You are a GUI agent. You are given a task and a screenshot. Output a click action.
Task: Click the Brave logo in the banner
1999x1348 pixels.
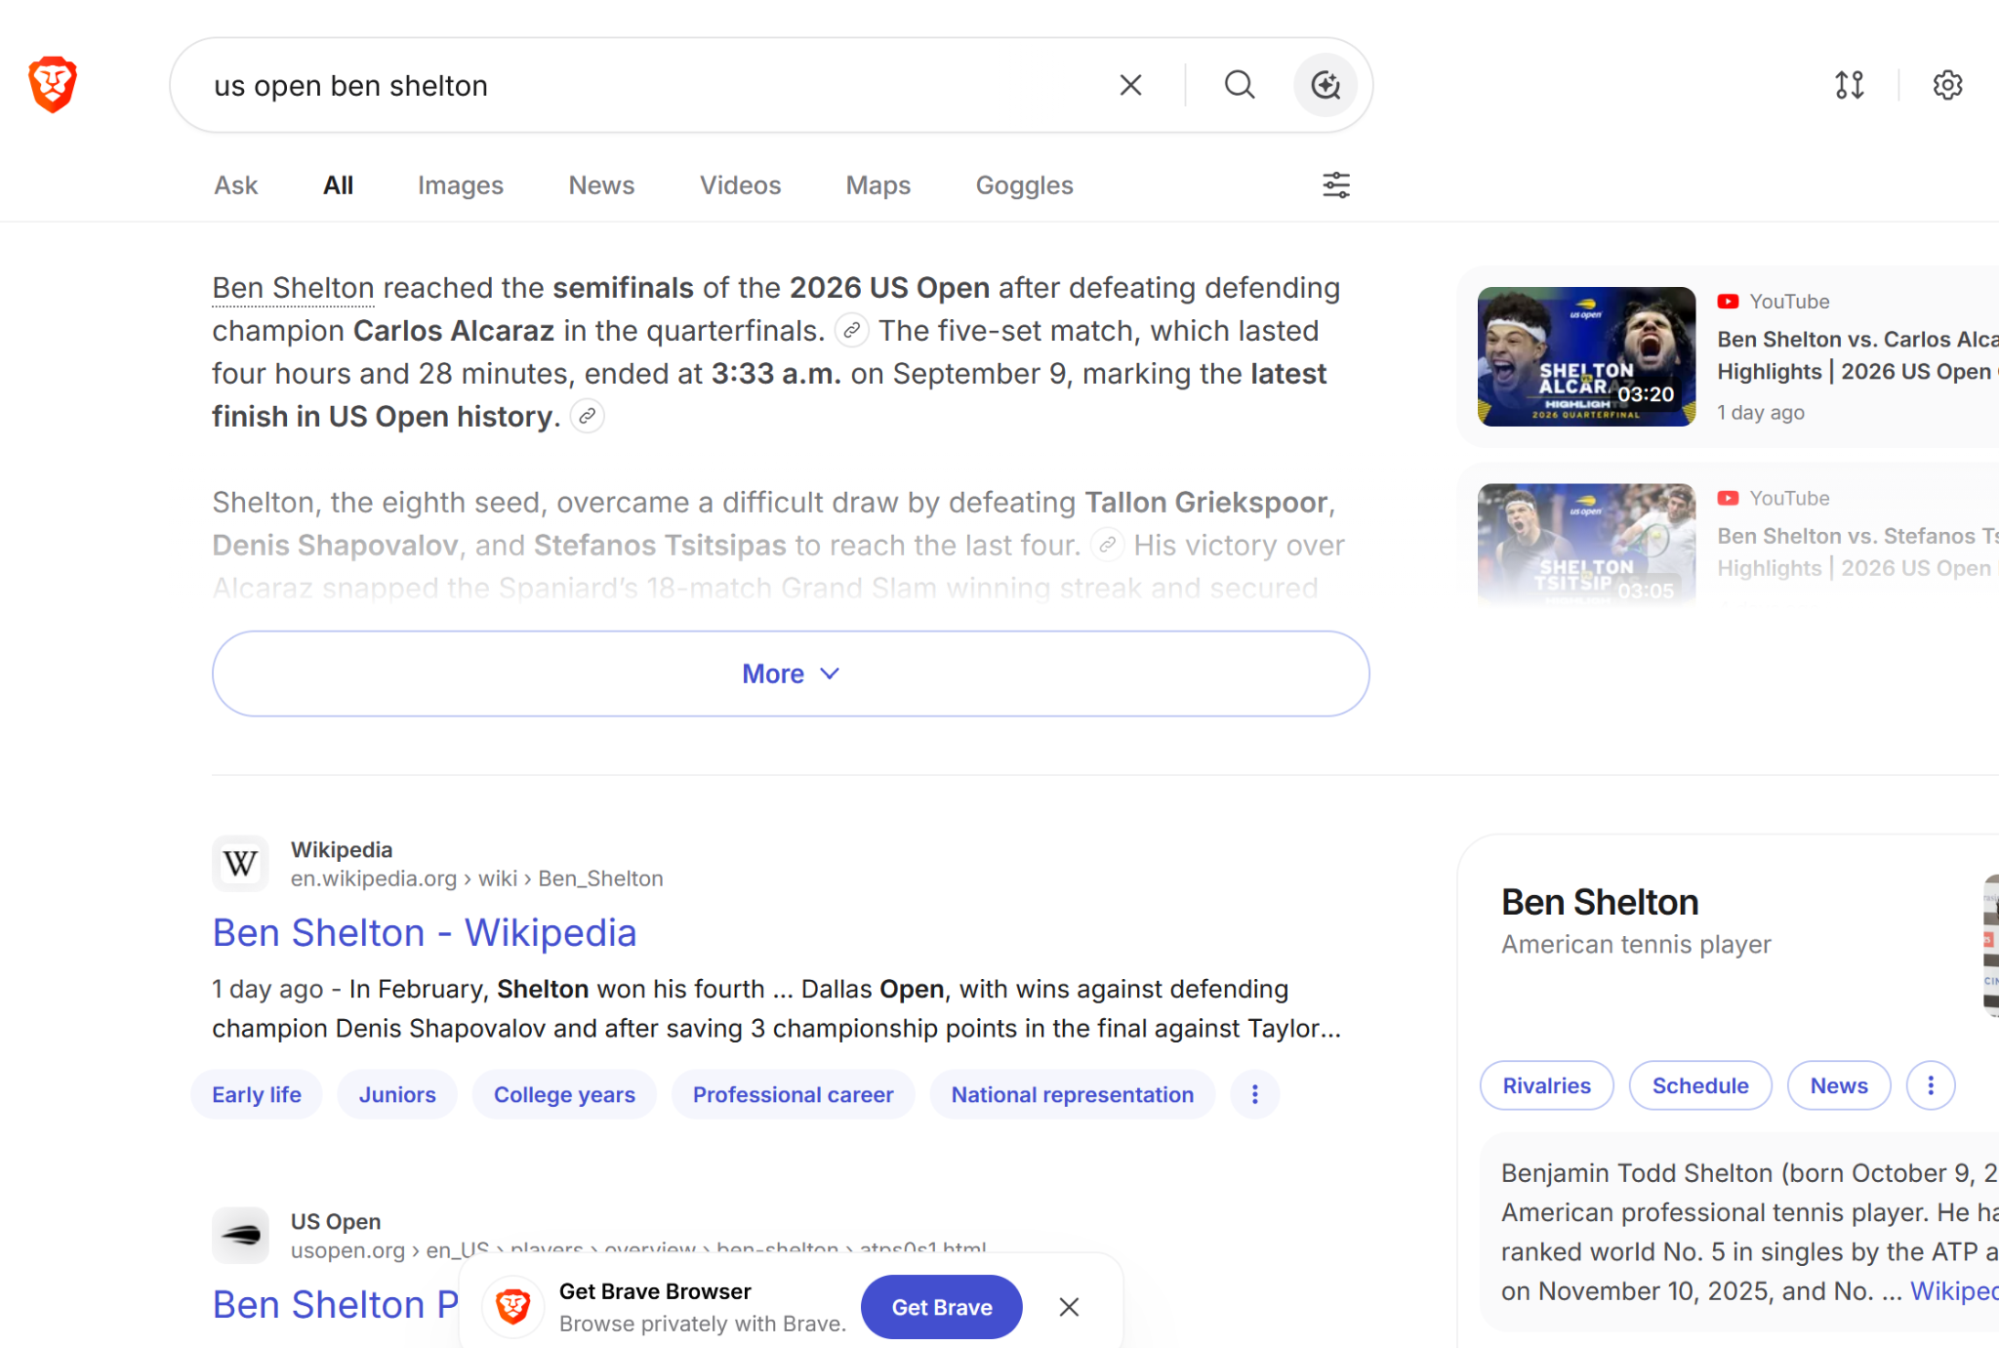click(513, 1306)
